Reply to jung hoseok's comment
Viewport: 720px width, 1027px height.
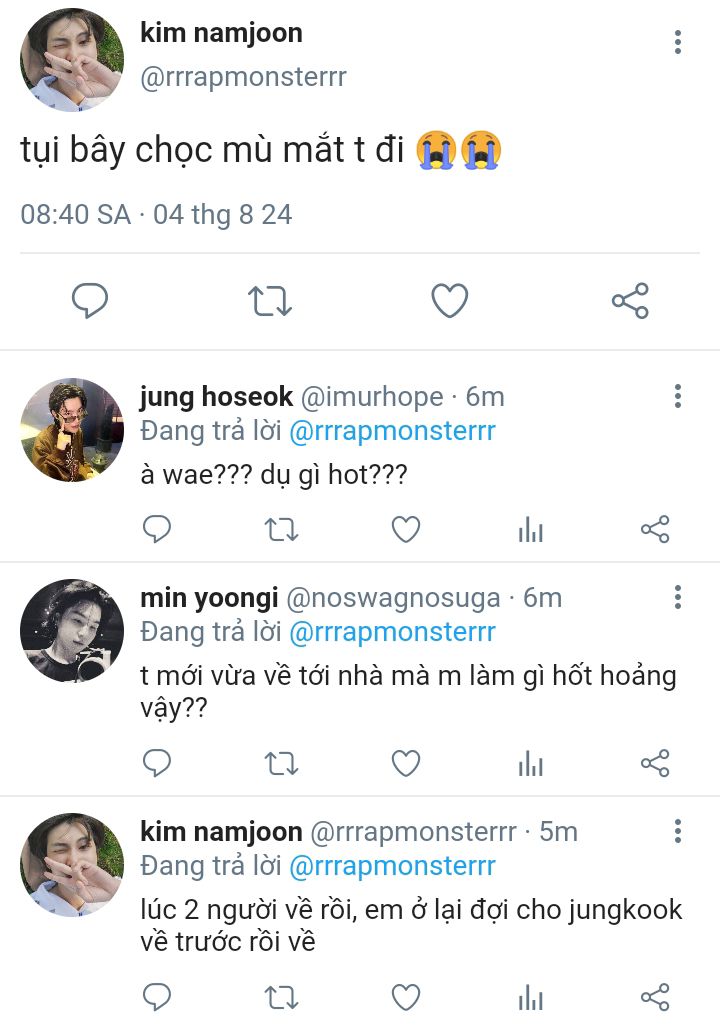pyautogui.click(x=157, y=529)
